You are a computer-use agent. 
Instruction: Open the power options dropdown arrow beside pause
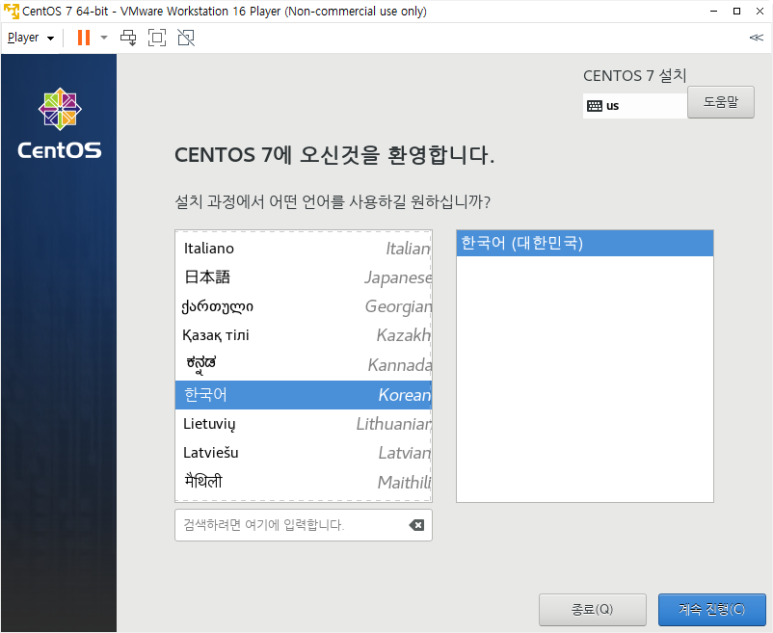point(104,37)
